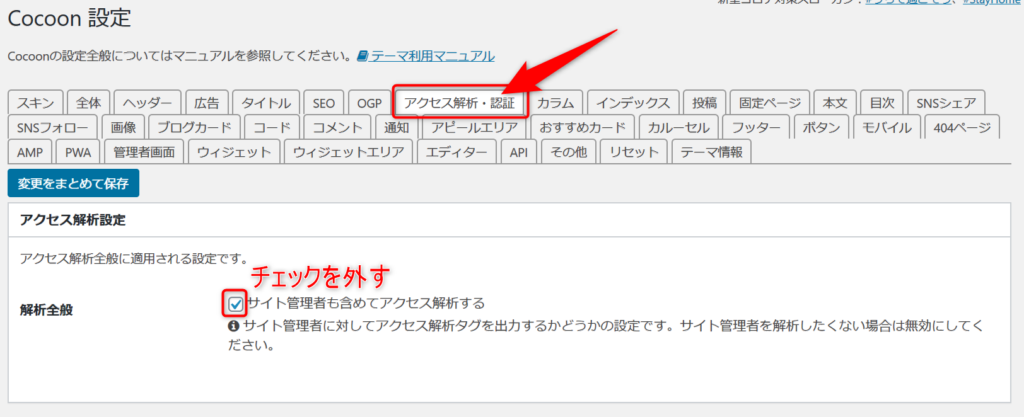Open the SNSフォロー tab
This screenshot has height=417, width=1024.
[x=53, y=127]
